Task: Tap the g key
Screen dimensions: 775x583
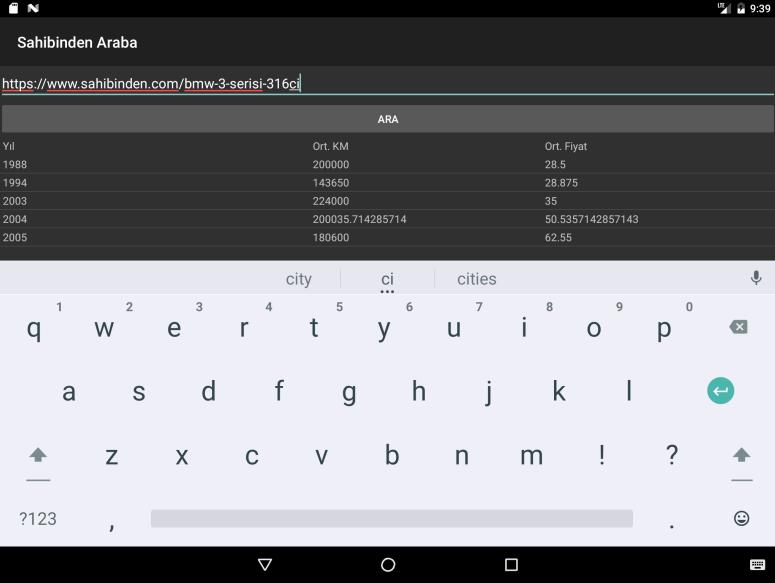Action: 349,393
